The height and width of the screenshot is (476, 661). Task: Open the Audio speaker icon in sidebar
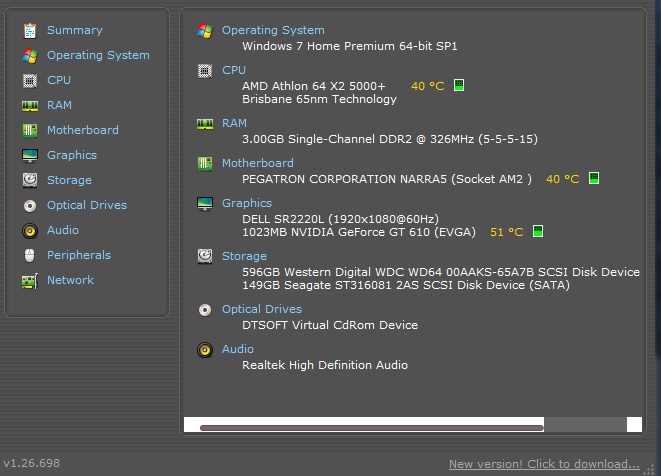coord(30,231)
